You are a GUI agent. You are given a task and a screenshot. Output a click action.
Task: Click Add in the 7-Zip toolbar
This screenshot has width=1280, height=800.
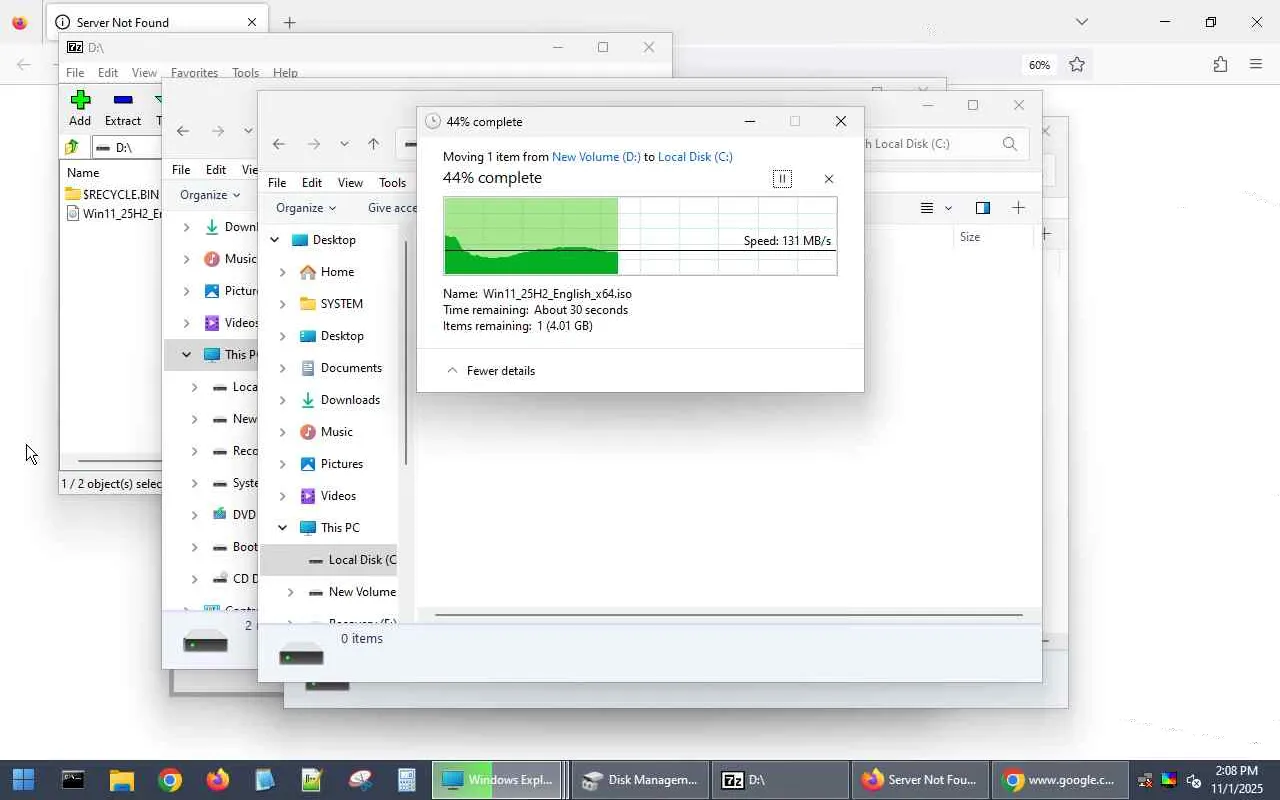coord(80,108)
